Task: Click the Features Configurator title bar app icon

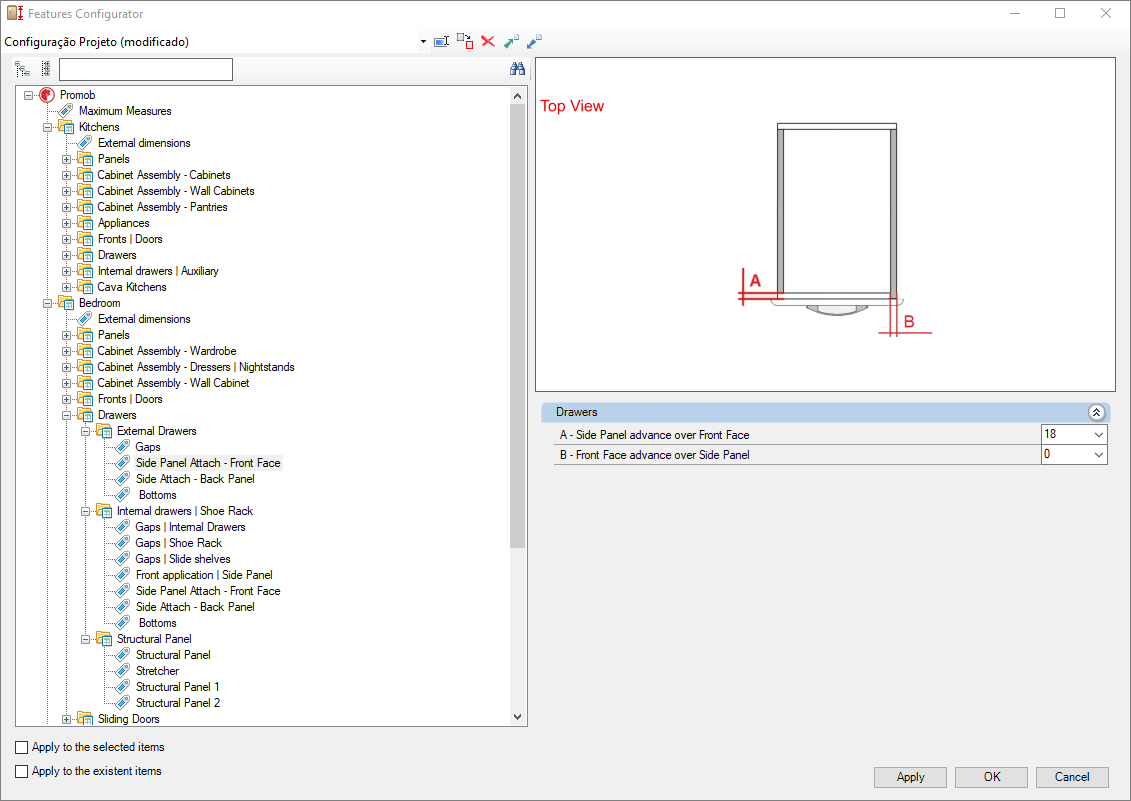Action: click(x=15, y=13)
